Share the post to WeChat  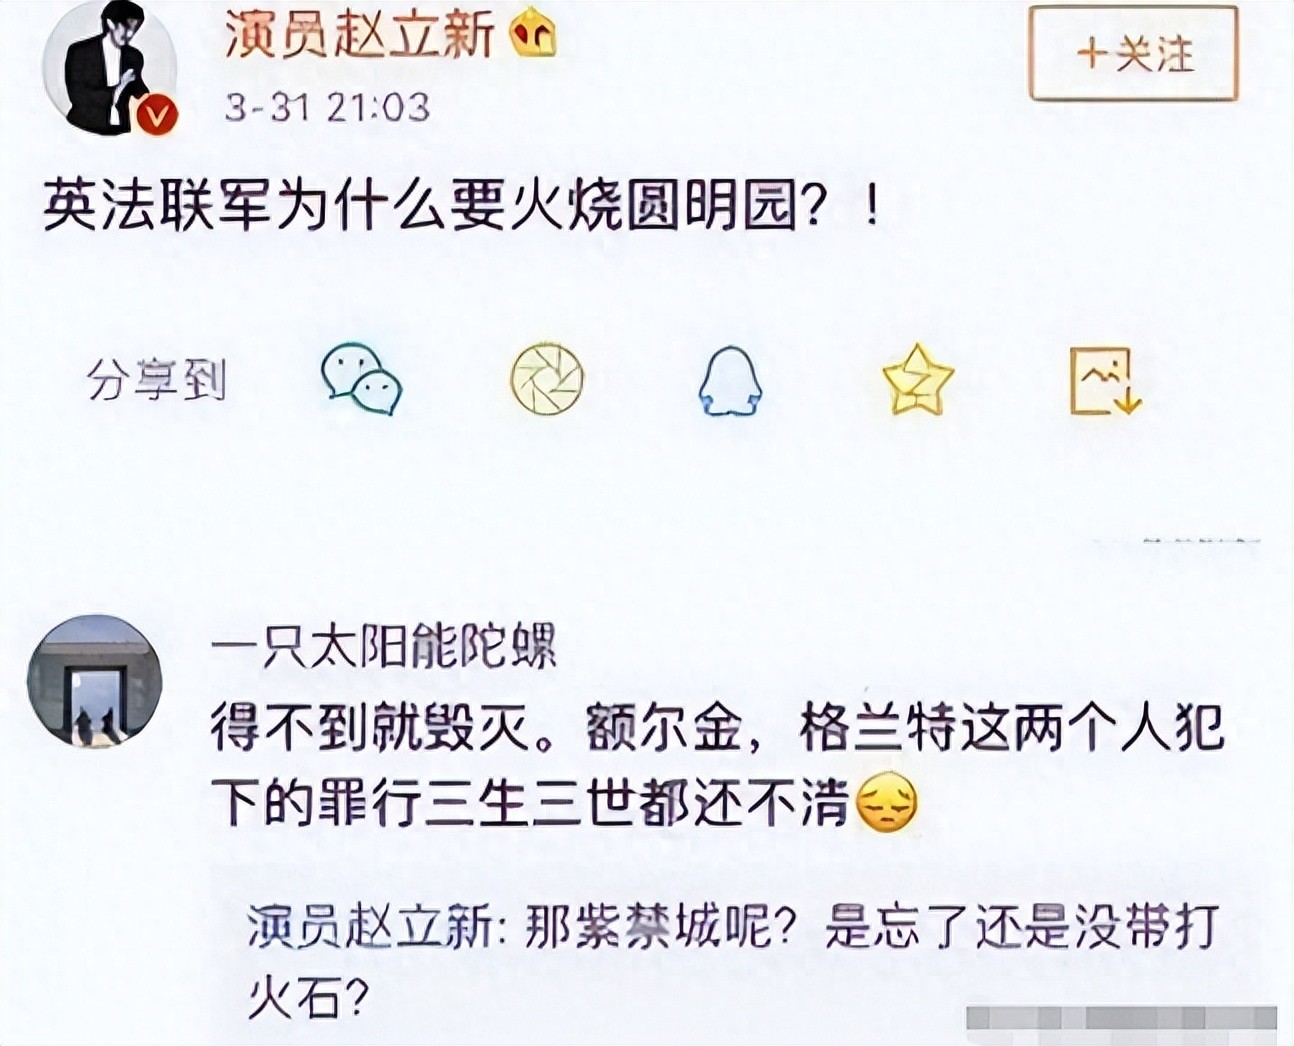point(361,379)
